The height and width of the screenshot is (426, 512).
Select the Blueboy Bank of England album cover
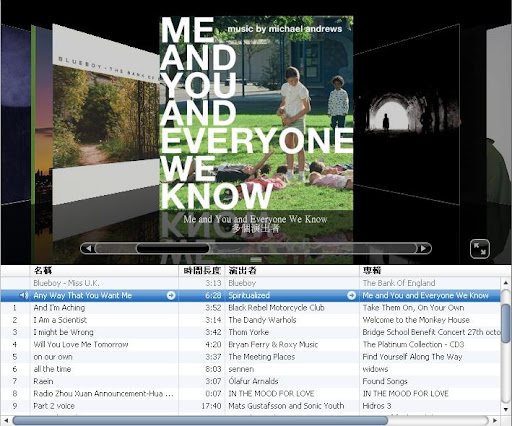[106, 113]
